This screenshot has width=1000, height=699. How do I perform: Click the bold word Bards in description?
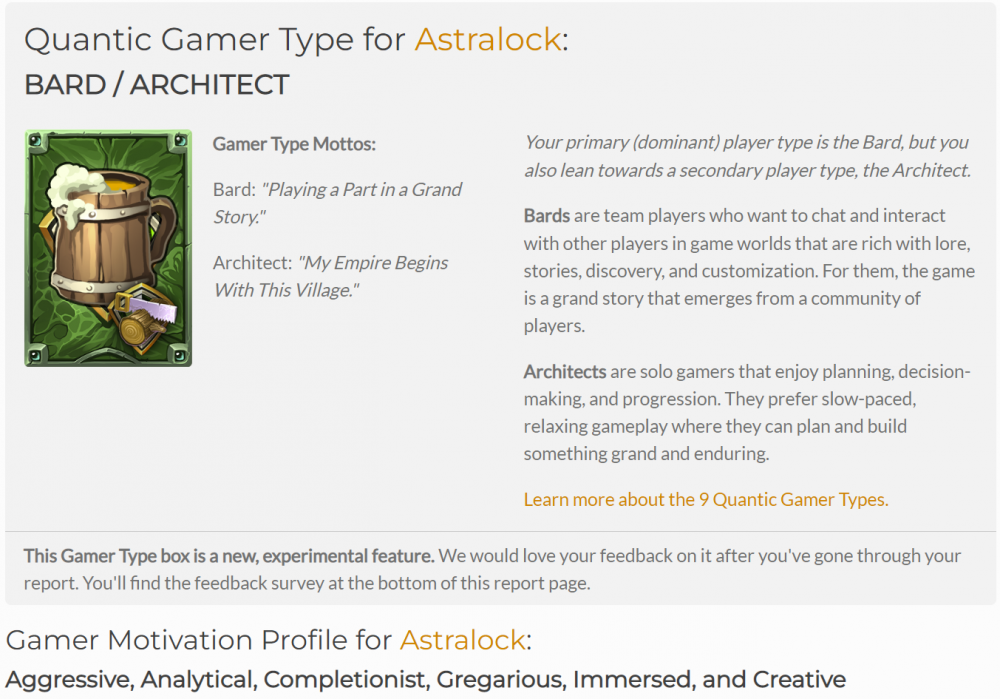(x=547, y=216)
